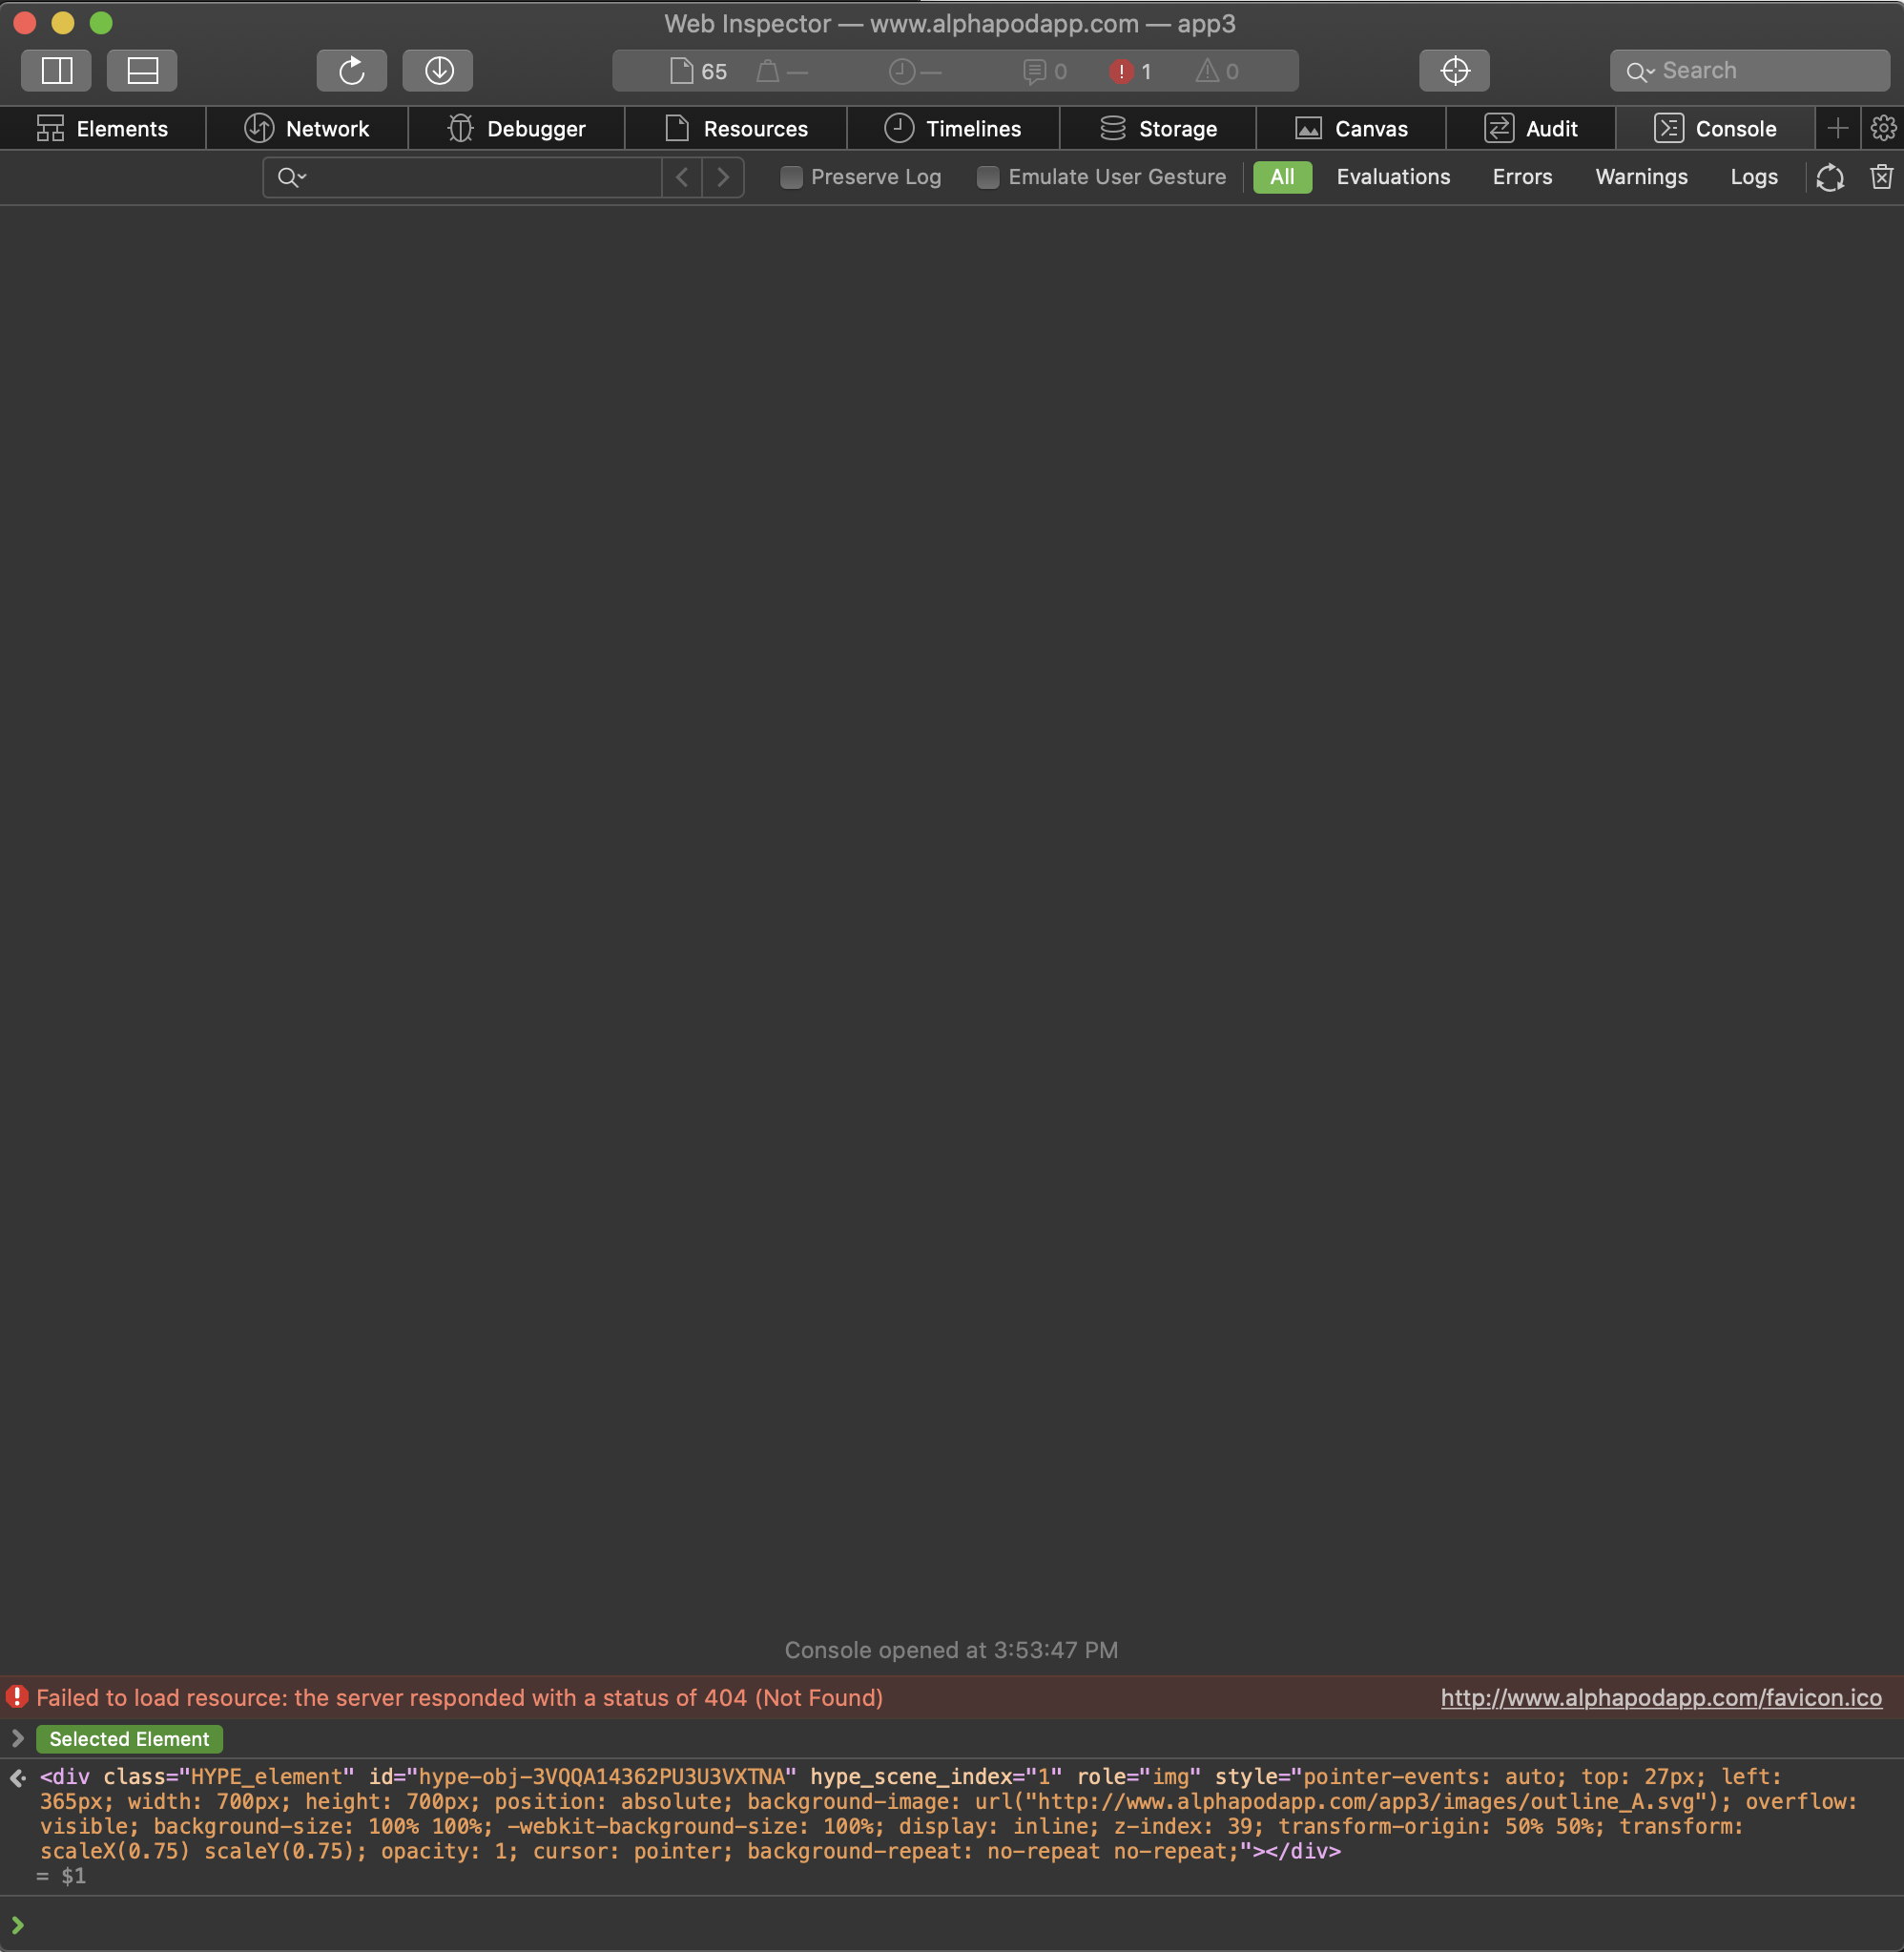Open the console filter magnifier dropdown
Image resolution: width=1904 pixels, height=1952 pixels.
[x=292, y=177]
